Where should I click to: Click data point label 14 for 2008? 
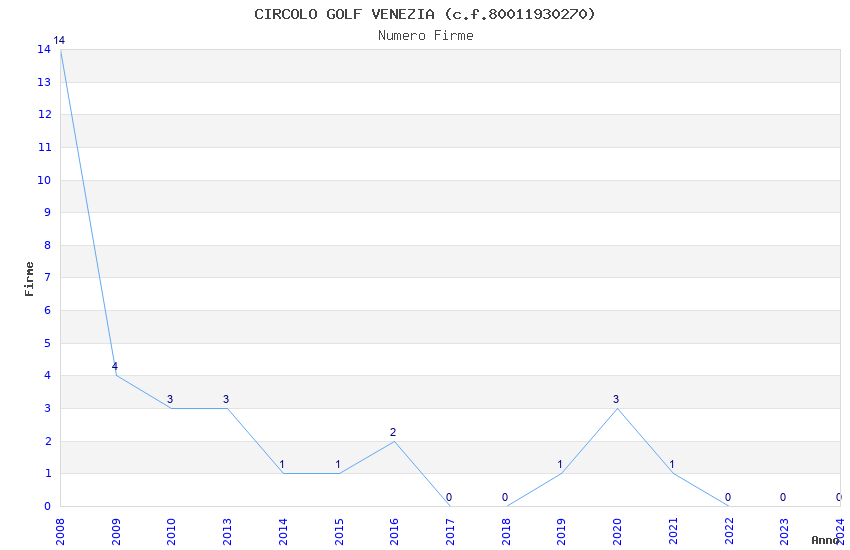point(59,40)
